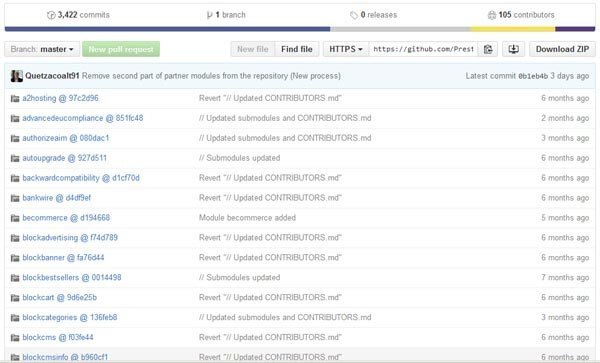Click '5 months ago' in becommerce row

coord(565,218)
